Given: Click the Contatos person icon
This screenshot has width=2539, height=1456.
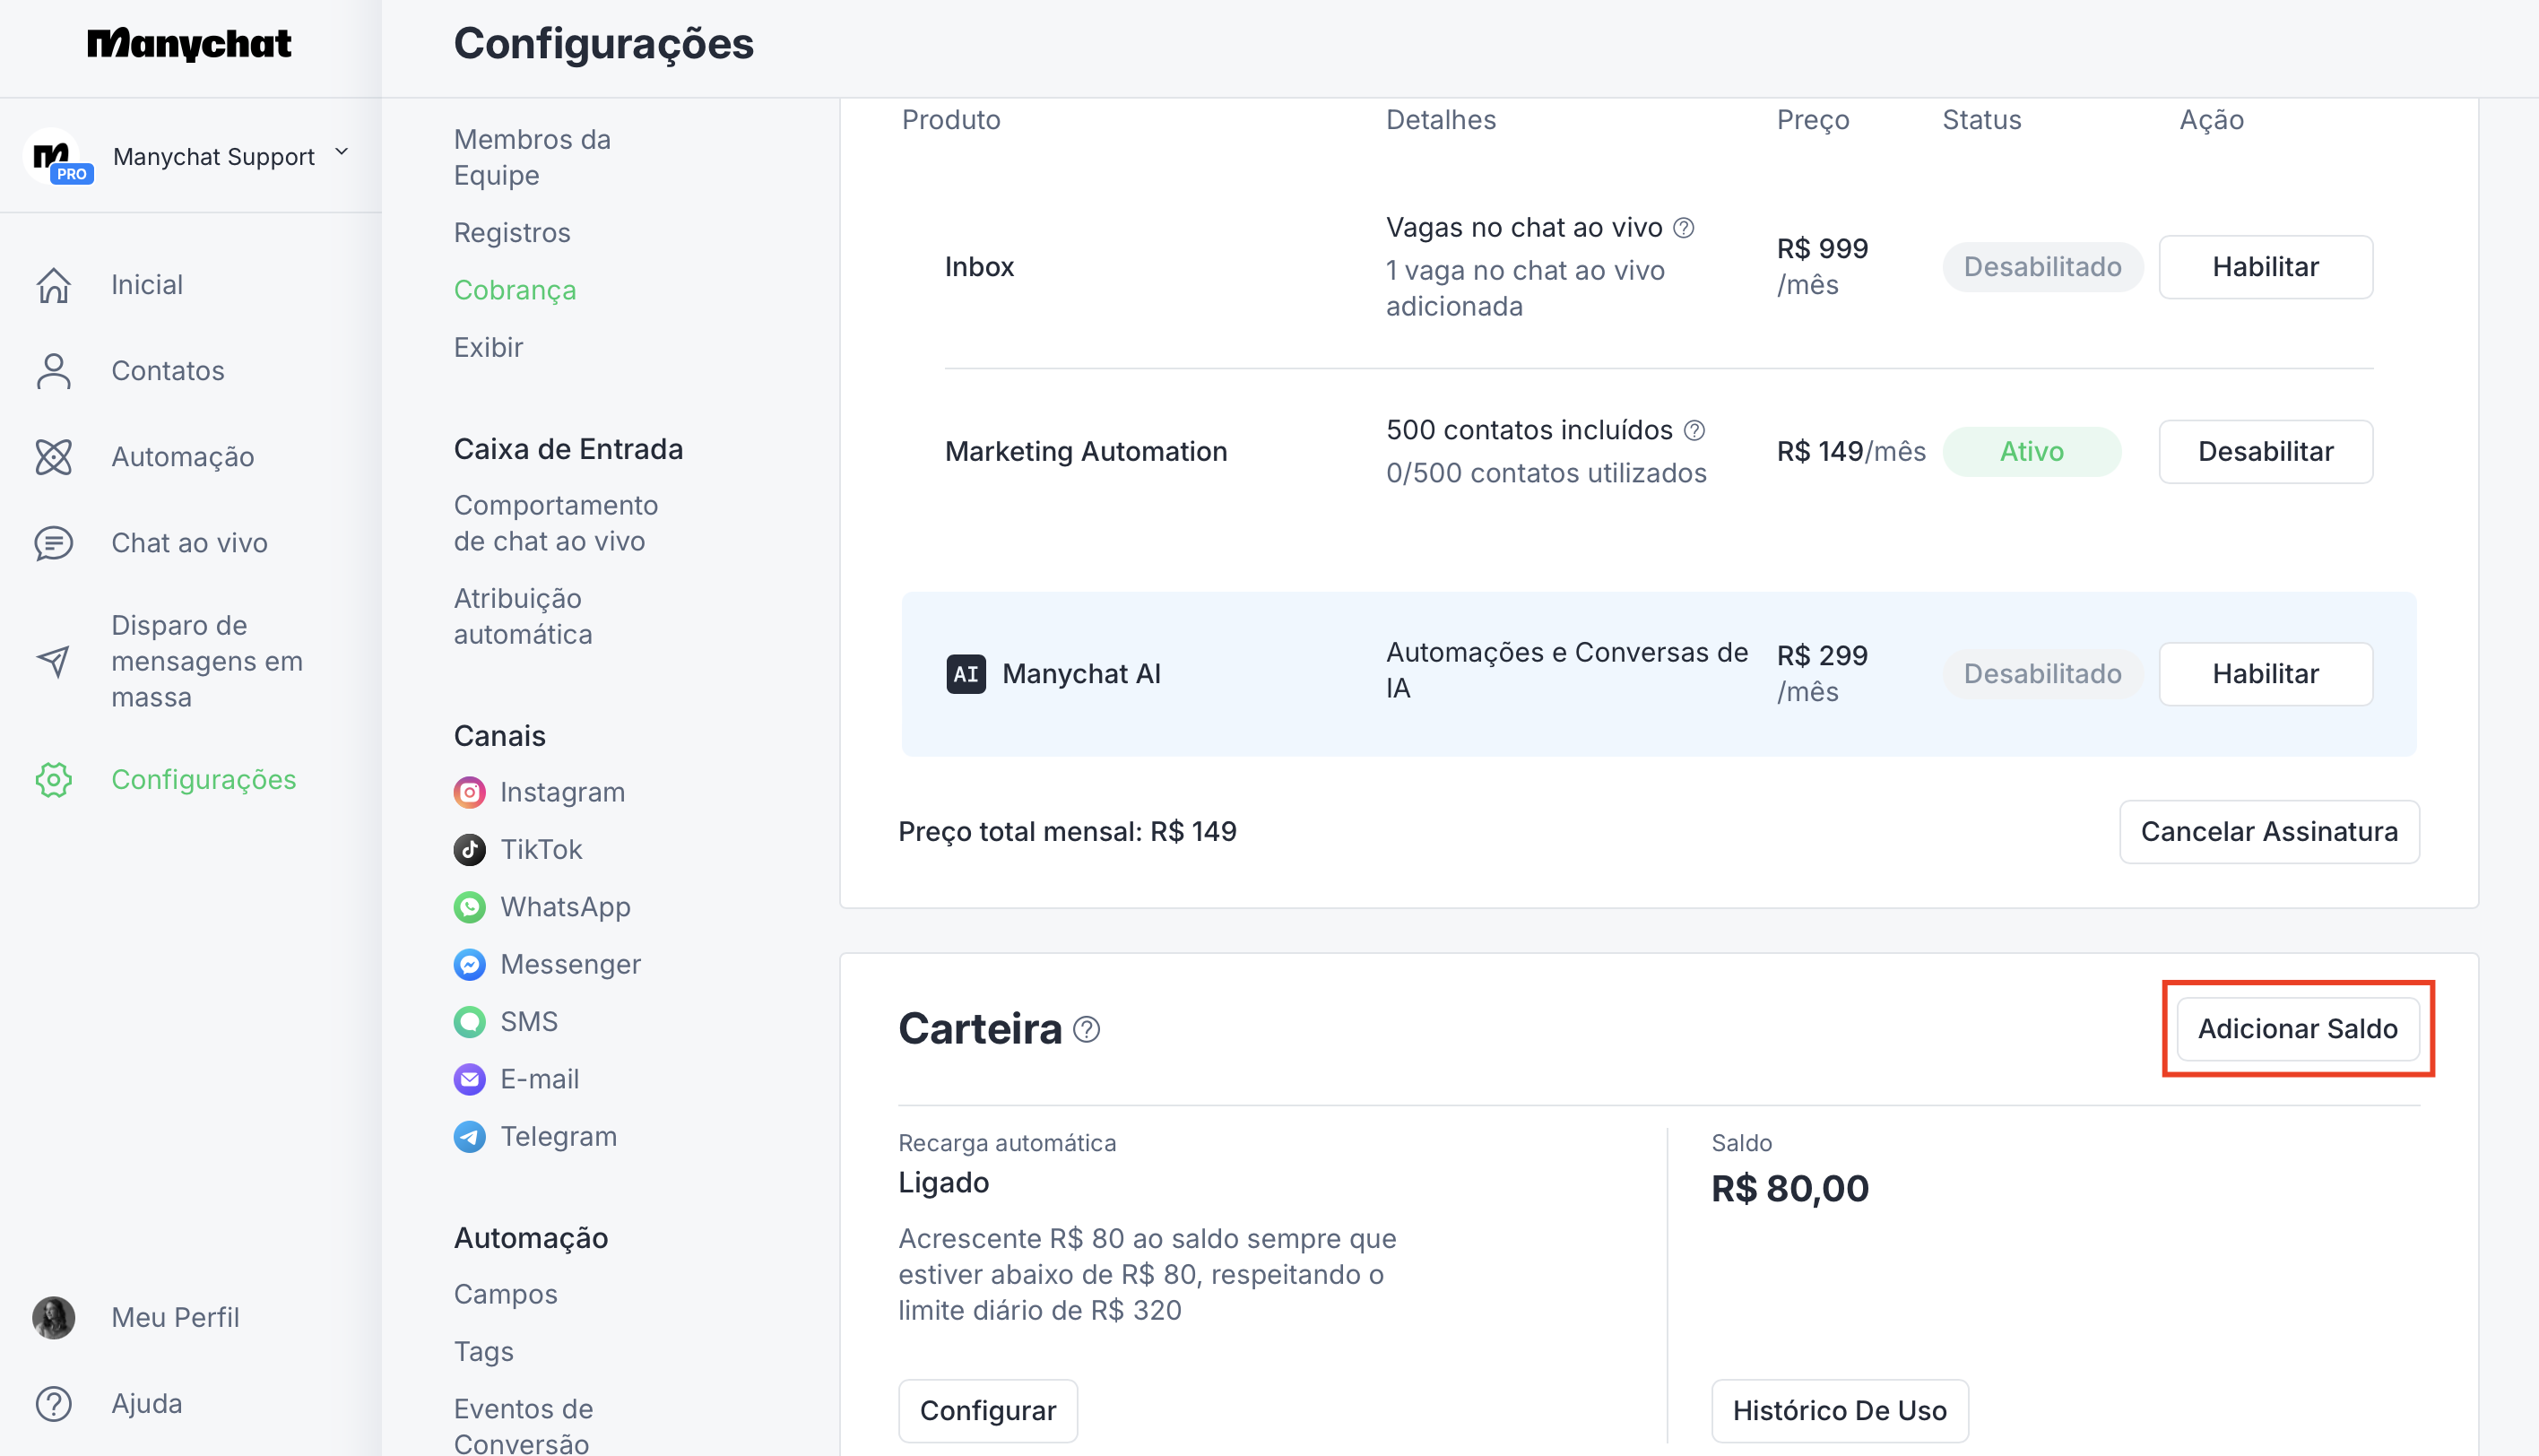Looking at the screenshot, I should click(x=54, y=371).
